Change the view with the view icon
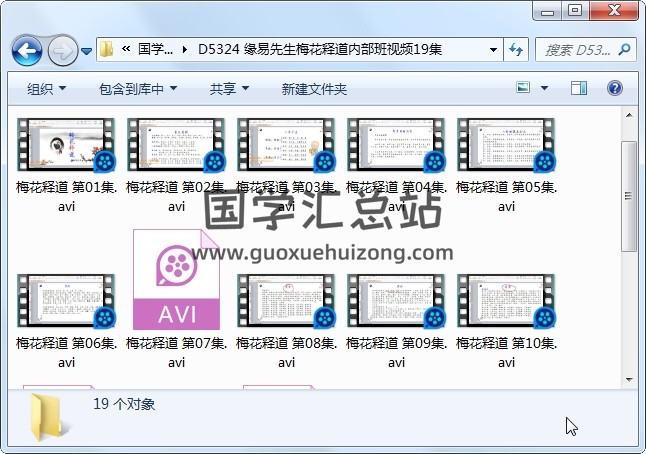Screen dimensions: 646x454 tap(523, 88)
